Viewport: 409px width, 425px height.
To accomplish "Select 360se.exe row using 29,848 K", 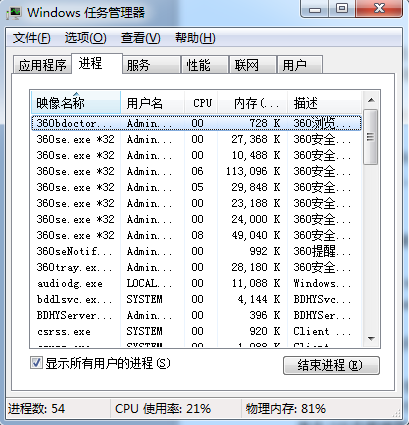I will coord(196,187).
